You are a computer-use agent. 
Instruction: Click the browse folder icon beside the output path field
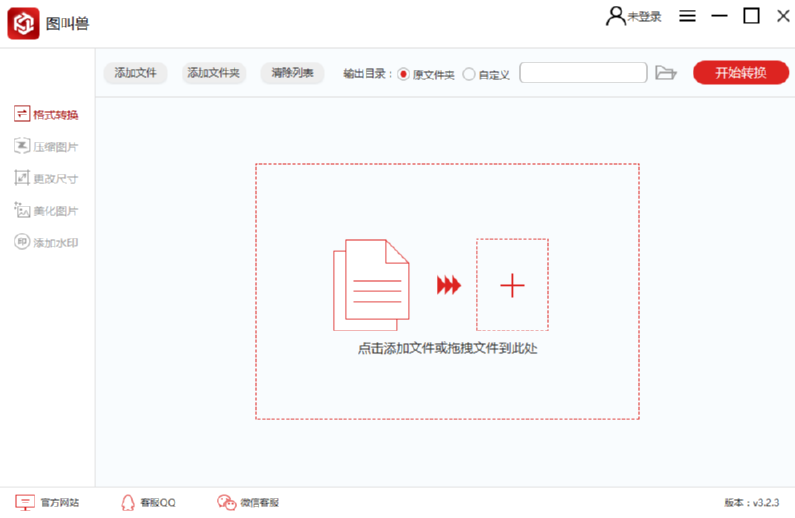666,72
